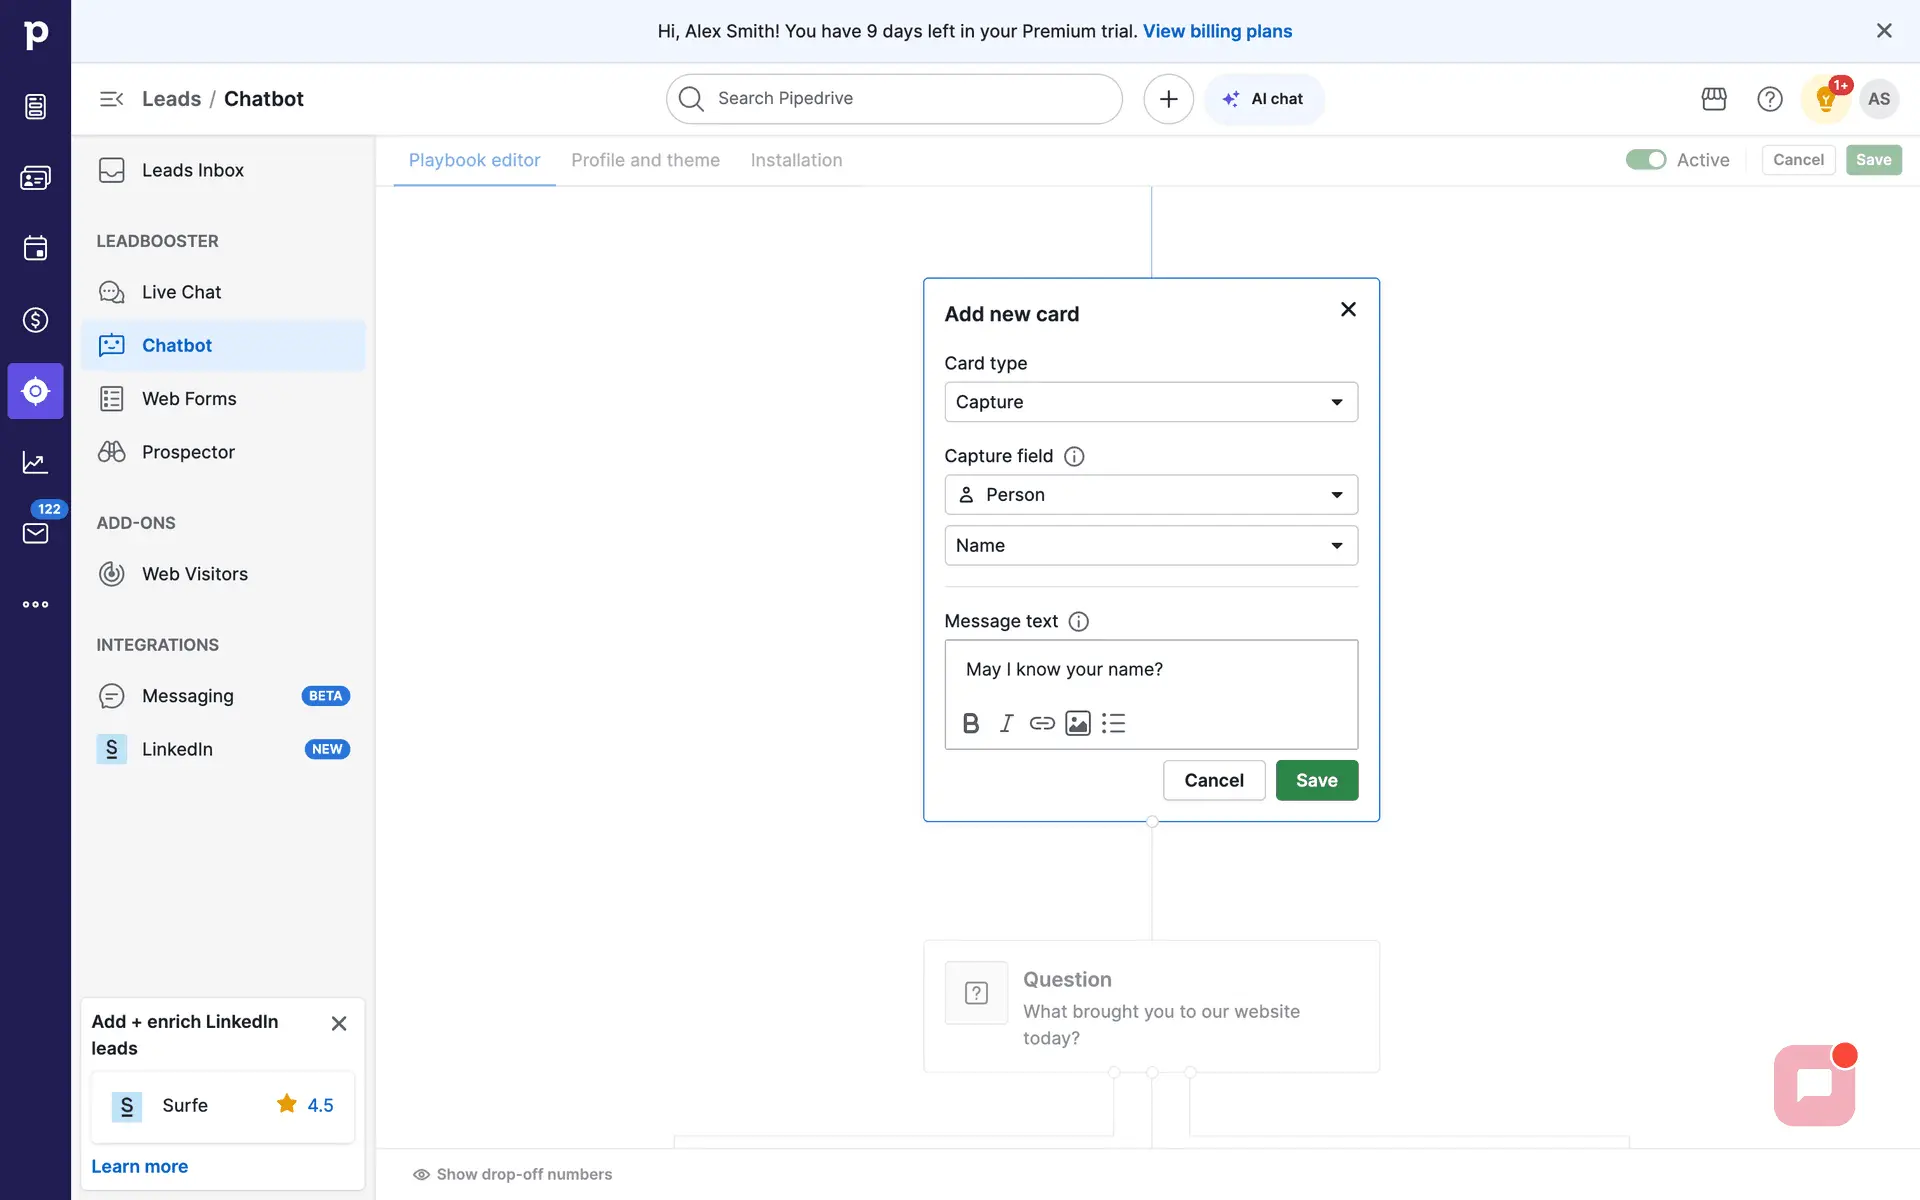1920x1200 pixels.
Task: Open the Marketplace icon in header
Action: [1714, 99]
